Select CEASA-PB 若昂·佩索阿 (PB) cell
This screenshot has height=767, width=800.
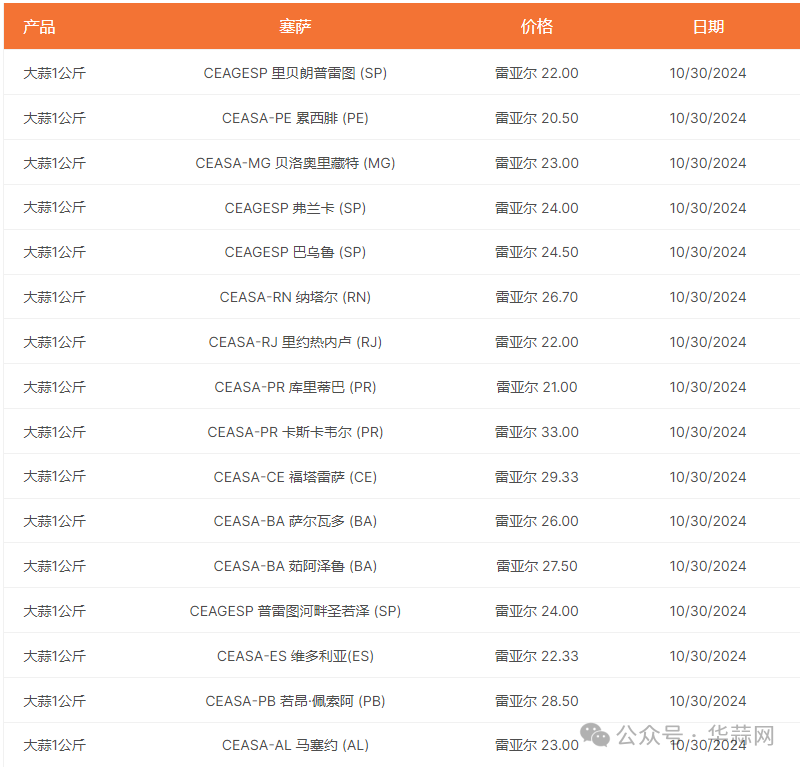click(x=295, y=701)
